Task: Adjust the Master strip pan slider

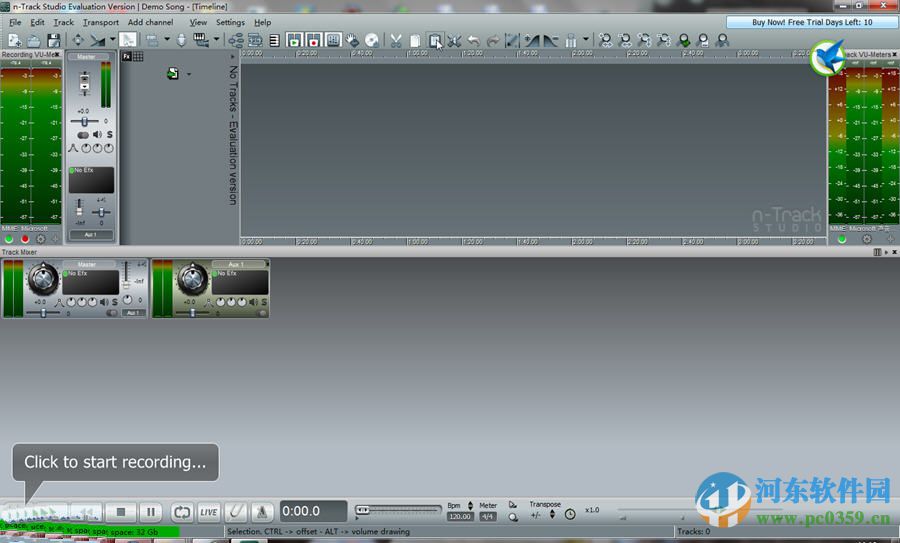Action: tap(84, 121)
